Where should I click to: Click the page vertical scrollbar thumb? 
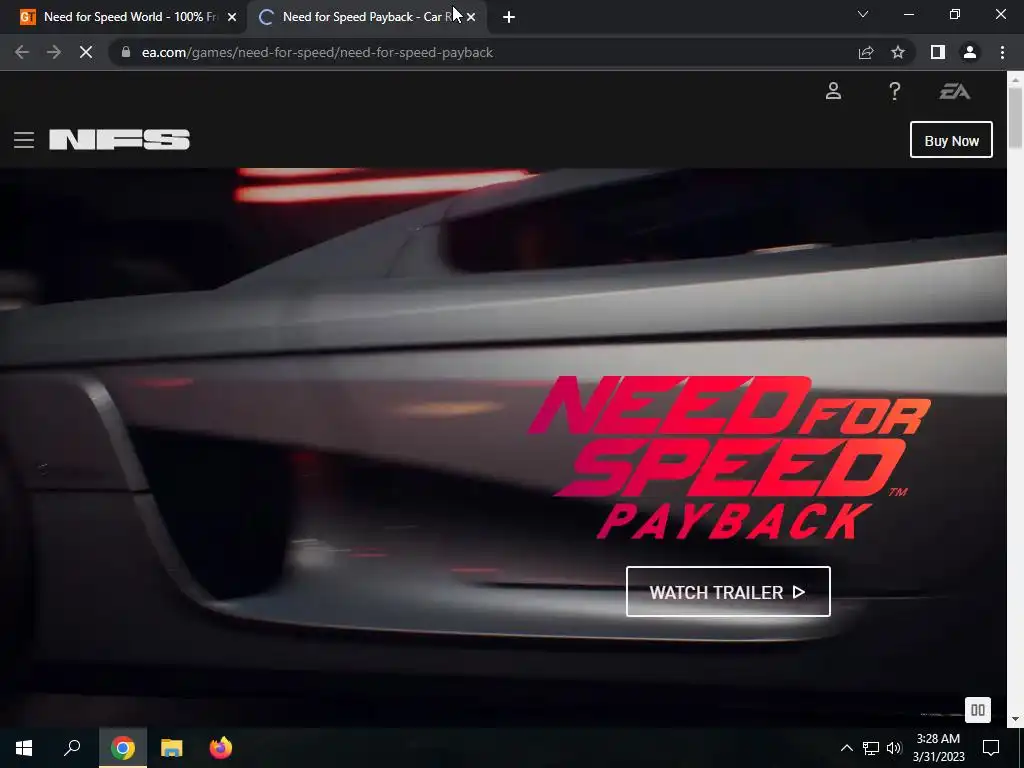(1015, 118)
